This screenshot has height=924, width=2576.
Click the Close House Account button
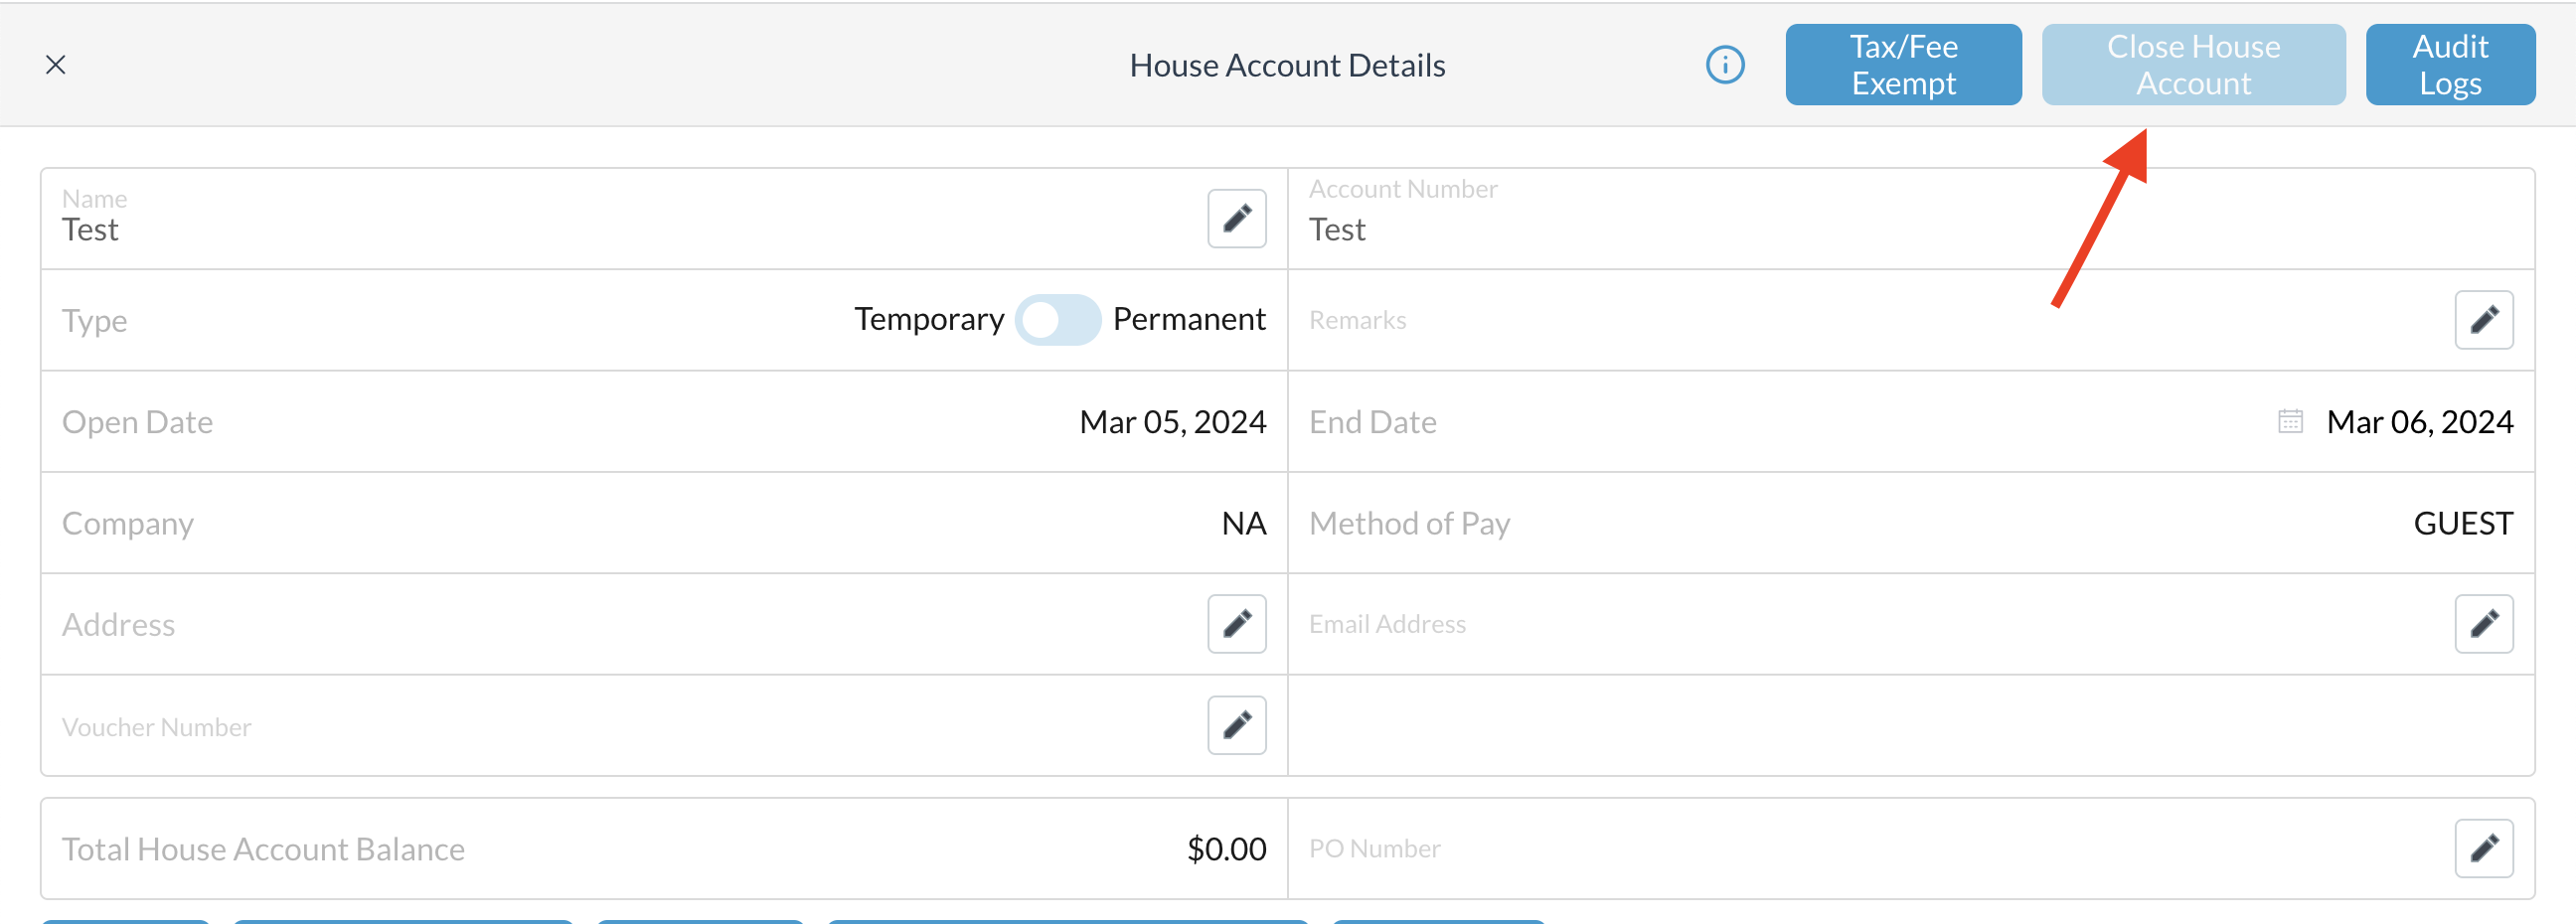[x=2193, y=65]
